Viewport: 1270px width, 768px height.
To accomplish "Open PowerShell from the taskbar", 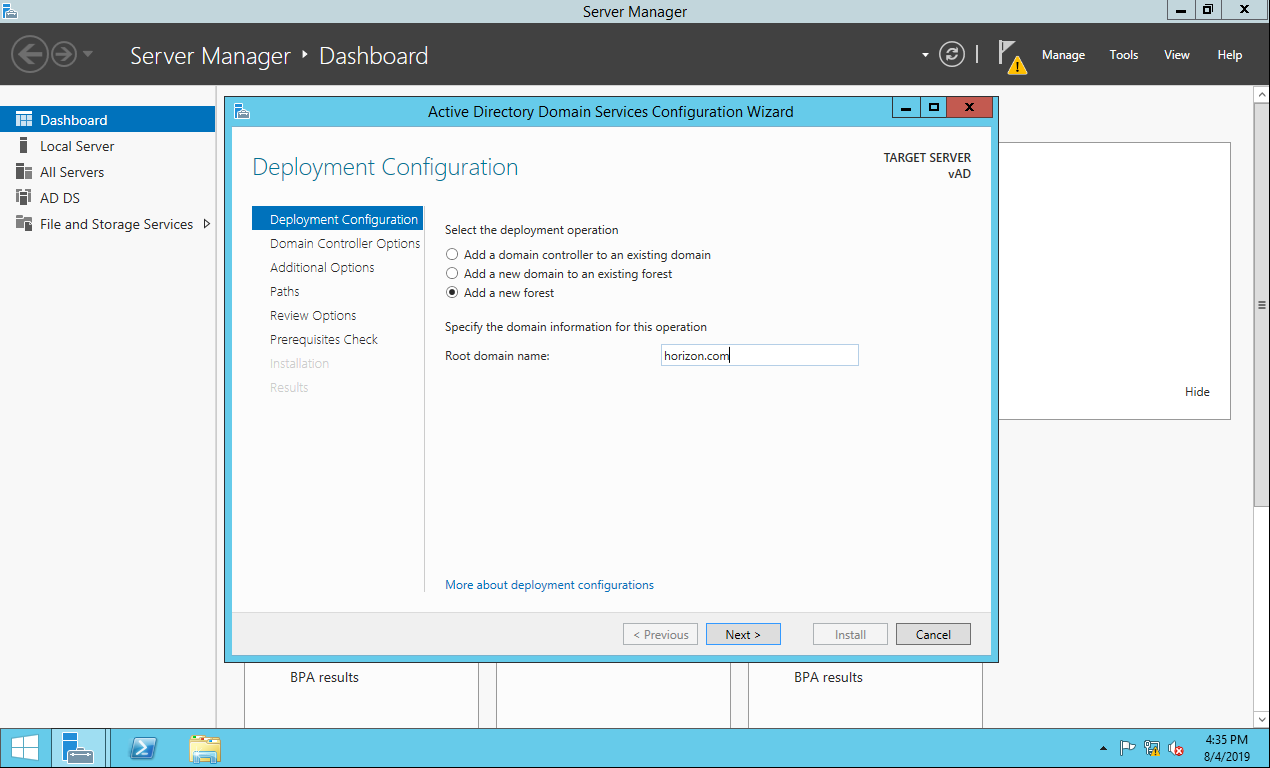I will (145, 748).
